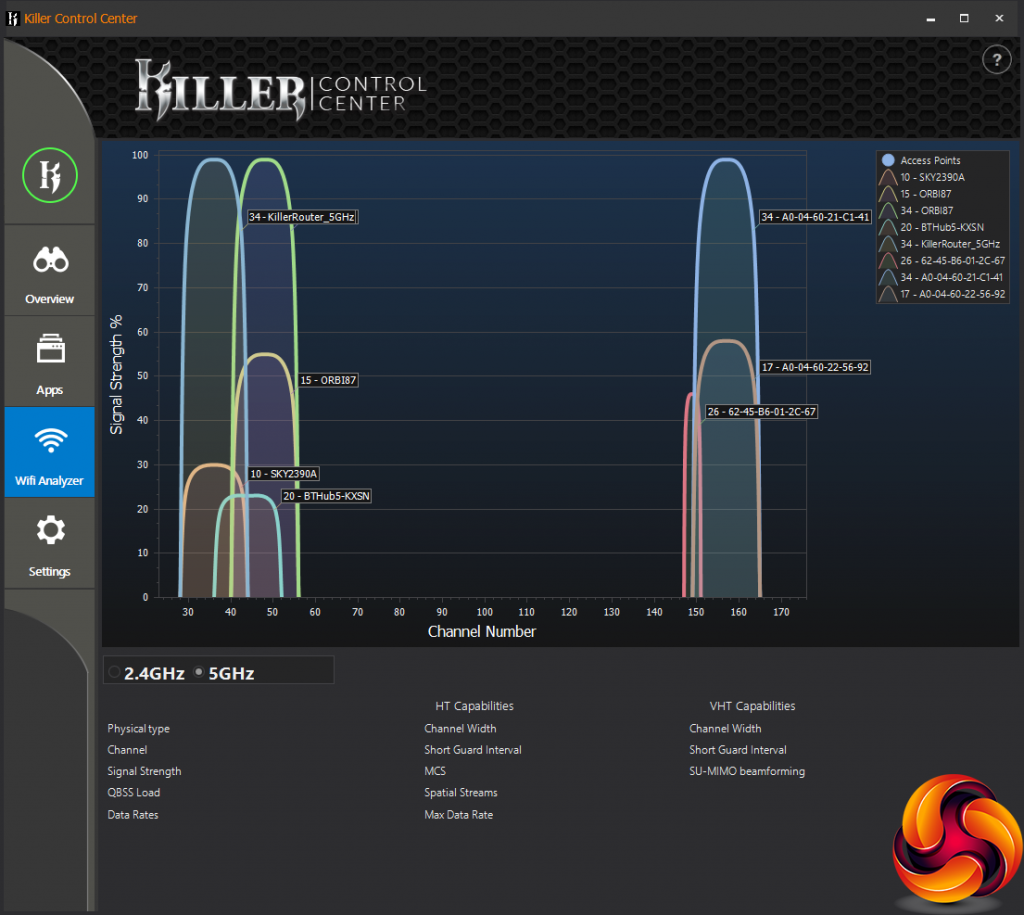The height and width of the screenshot is (915, 1024).
Task: Click the Physical type field label
Action: (138, 728)
